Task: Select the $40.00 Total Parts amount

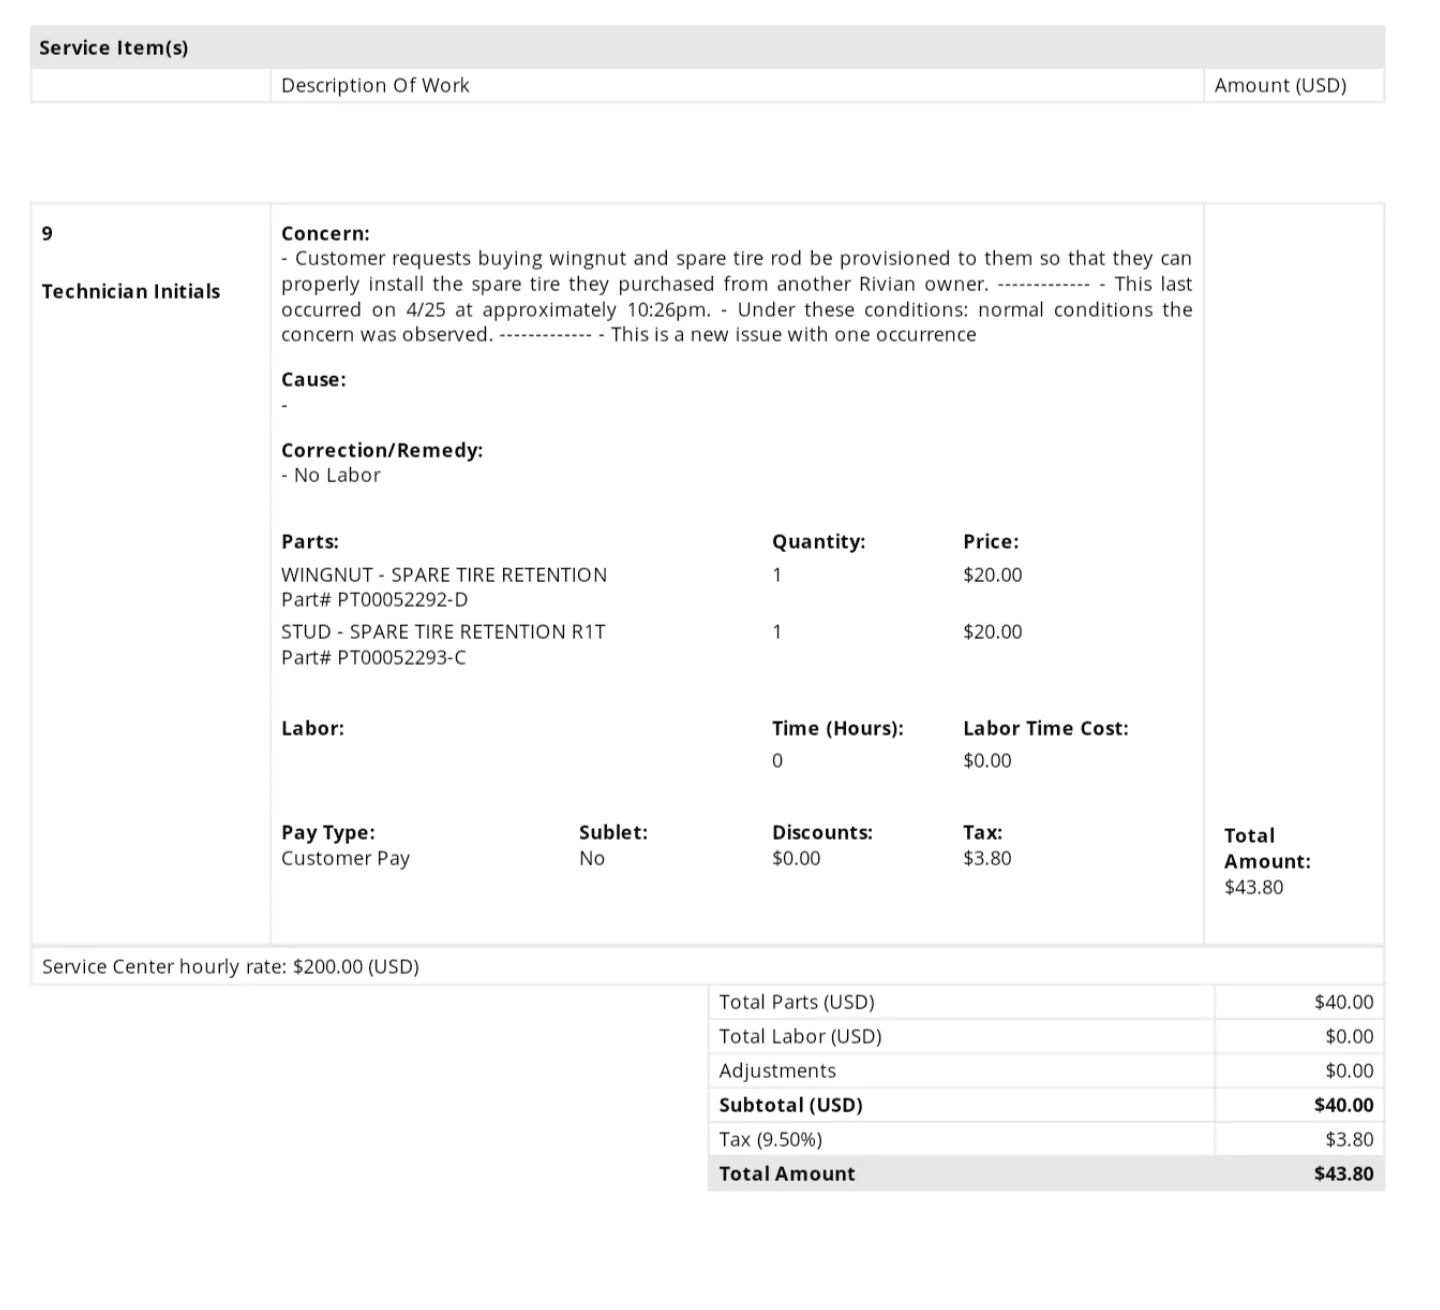Action: (x=1343, y=1002)
